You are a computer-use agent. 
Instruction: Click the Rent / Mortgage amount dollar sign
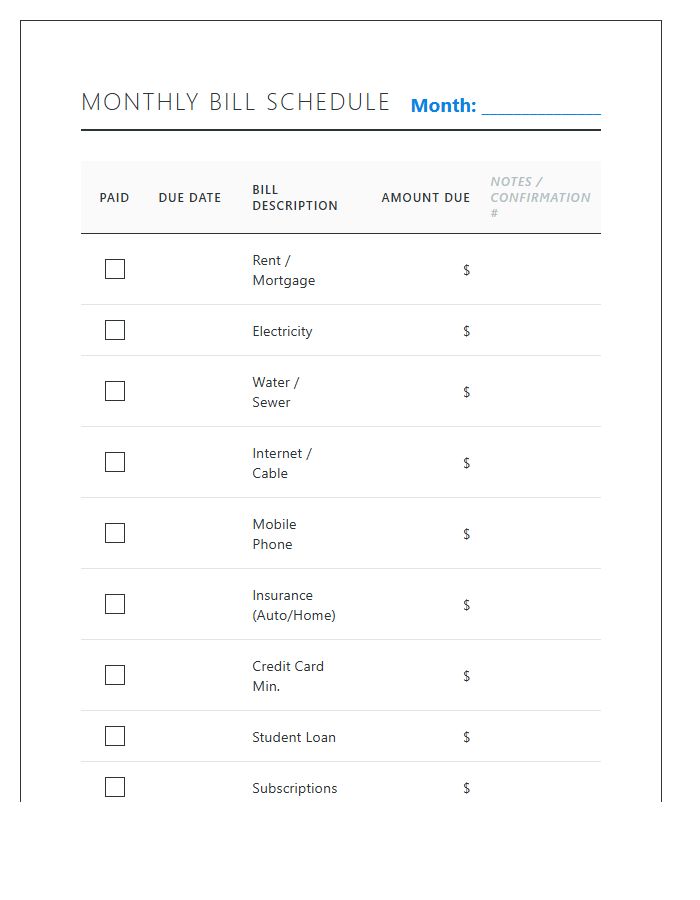466,270
